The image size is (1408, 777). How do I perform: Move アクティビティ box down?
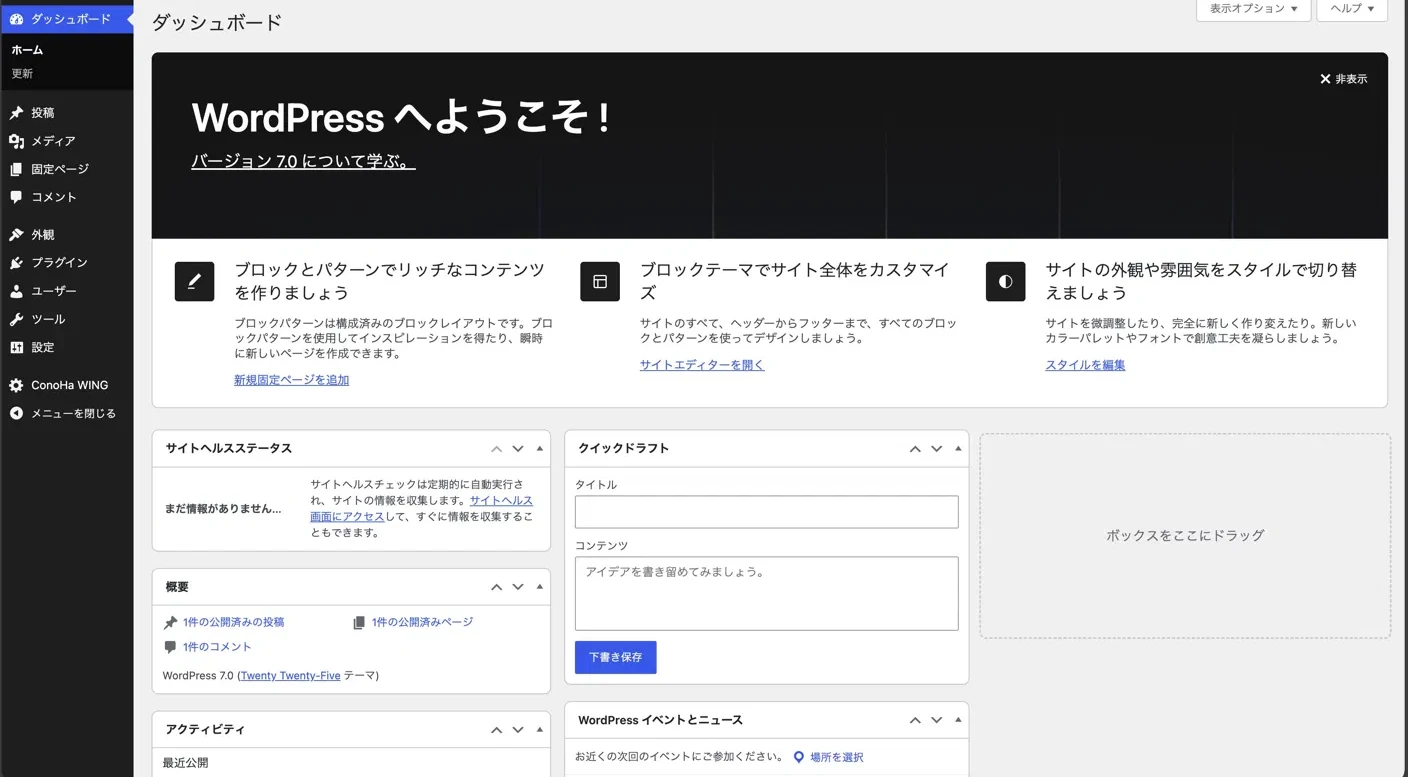coord(518,730)
